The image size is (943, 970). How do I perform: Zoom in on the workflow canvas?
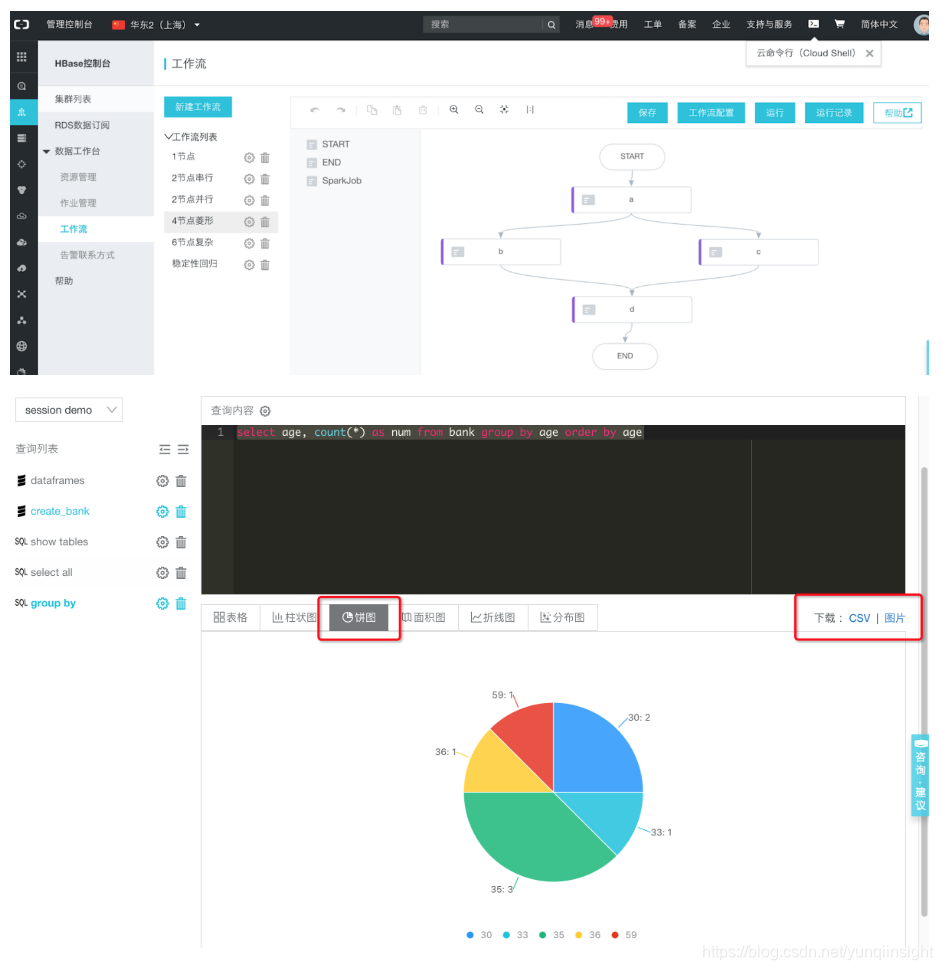(x=454, y=109)
